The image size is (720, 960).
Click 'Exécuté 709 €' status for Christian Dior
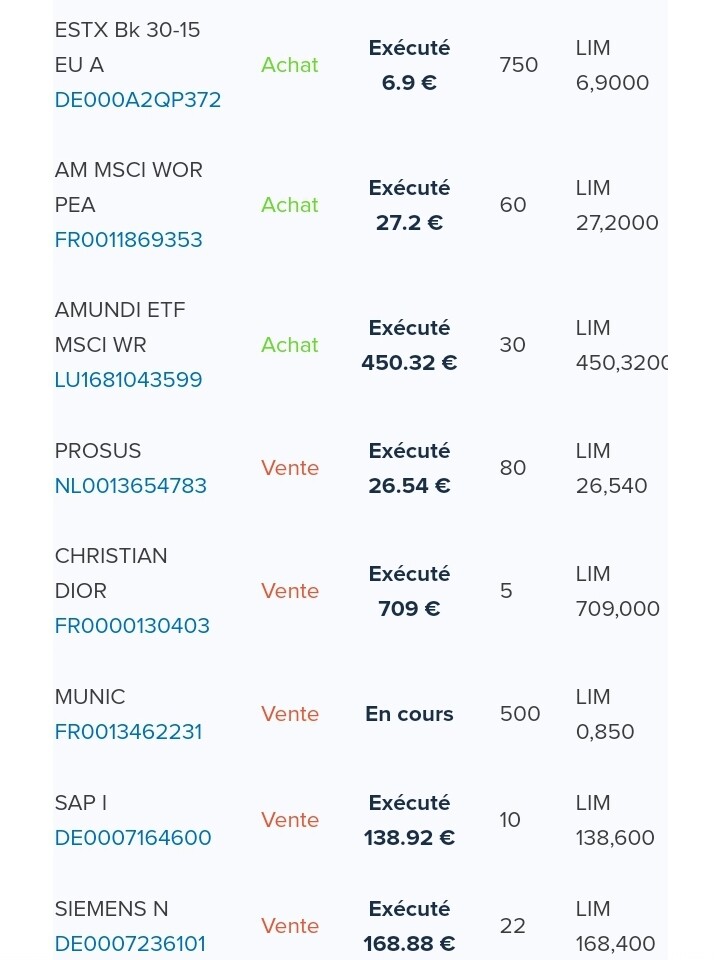(x=409, y=591)
